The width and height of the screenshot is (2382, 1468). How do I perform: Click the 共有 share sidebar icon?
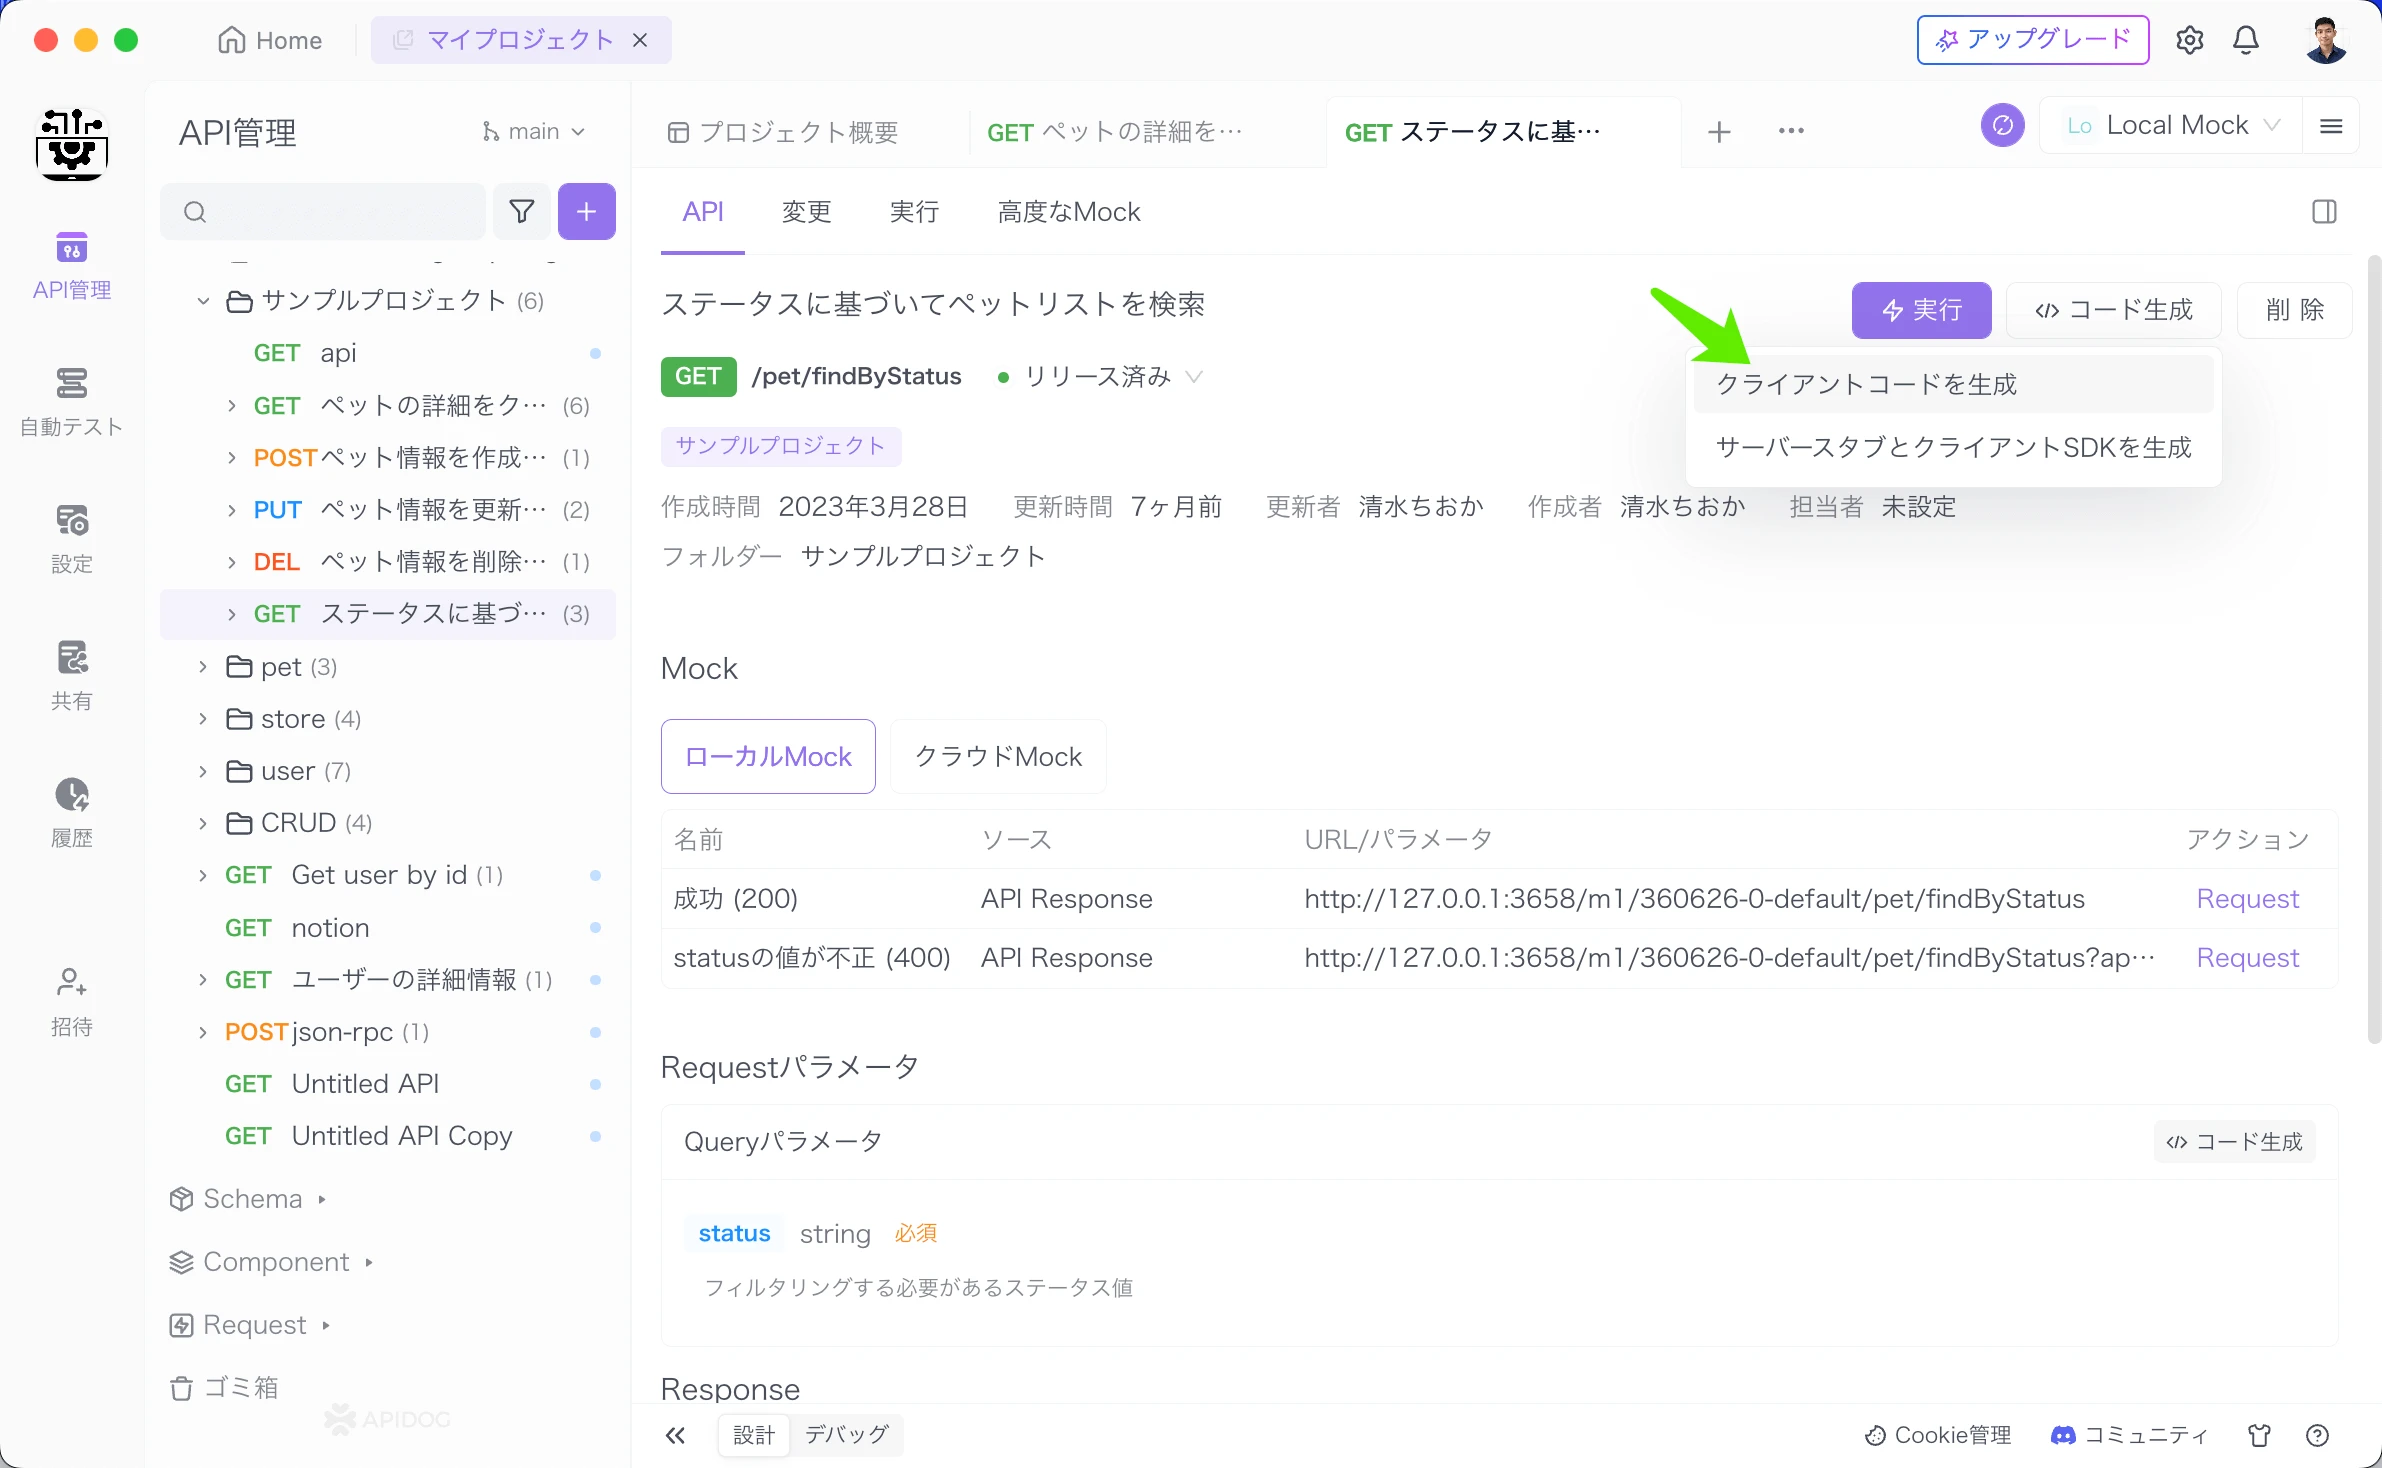click(71, 675)
